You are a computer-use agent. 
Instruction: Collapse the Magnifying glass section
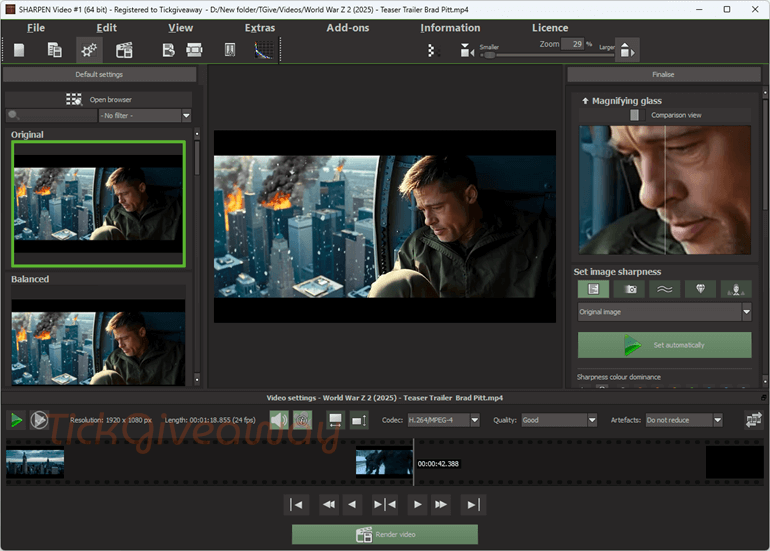tap(585, 101)
